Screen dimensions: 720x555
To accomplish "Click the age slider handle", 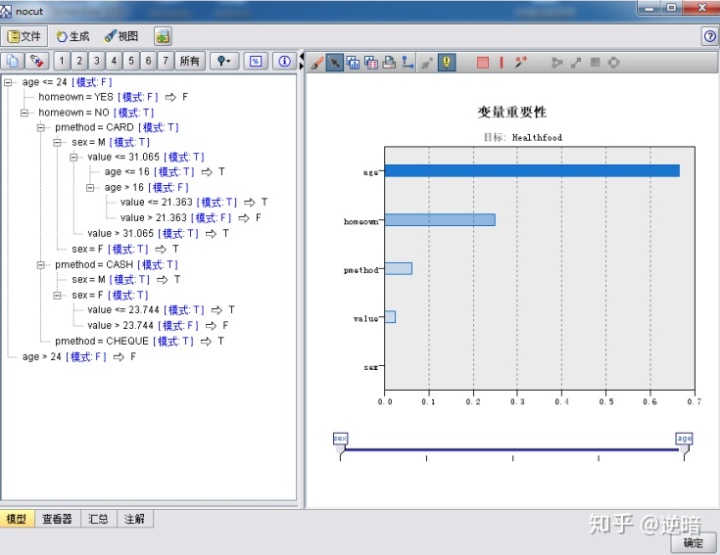I will [x=684, y=443].
